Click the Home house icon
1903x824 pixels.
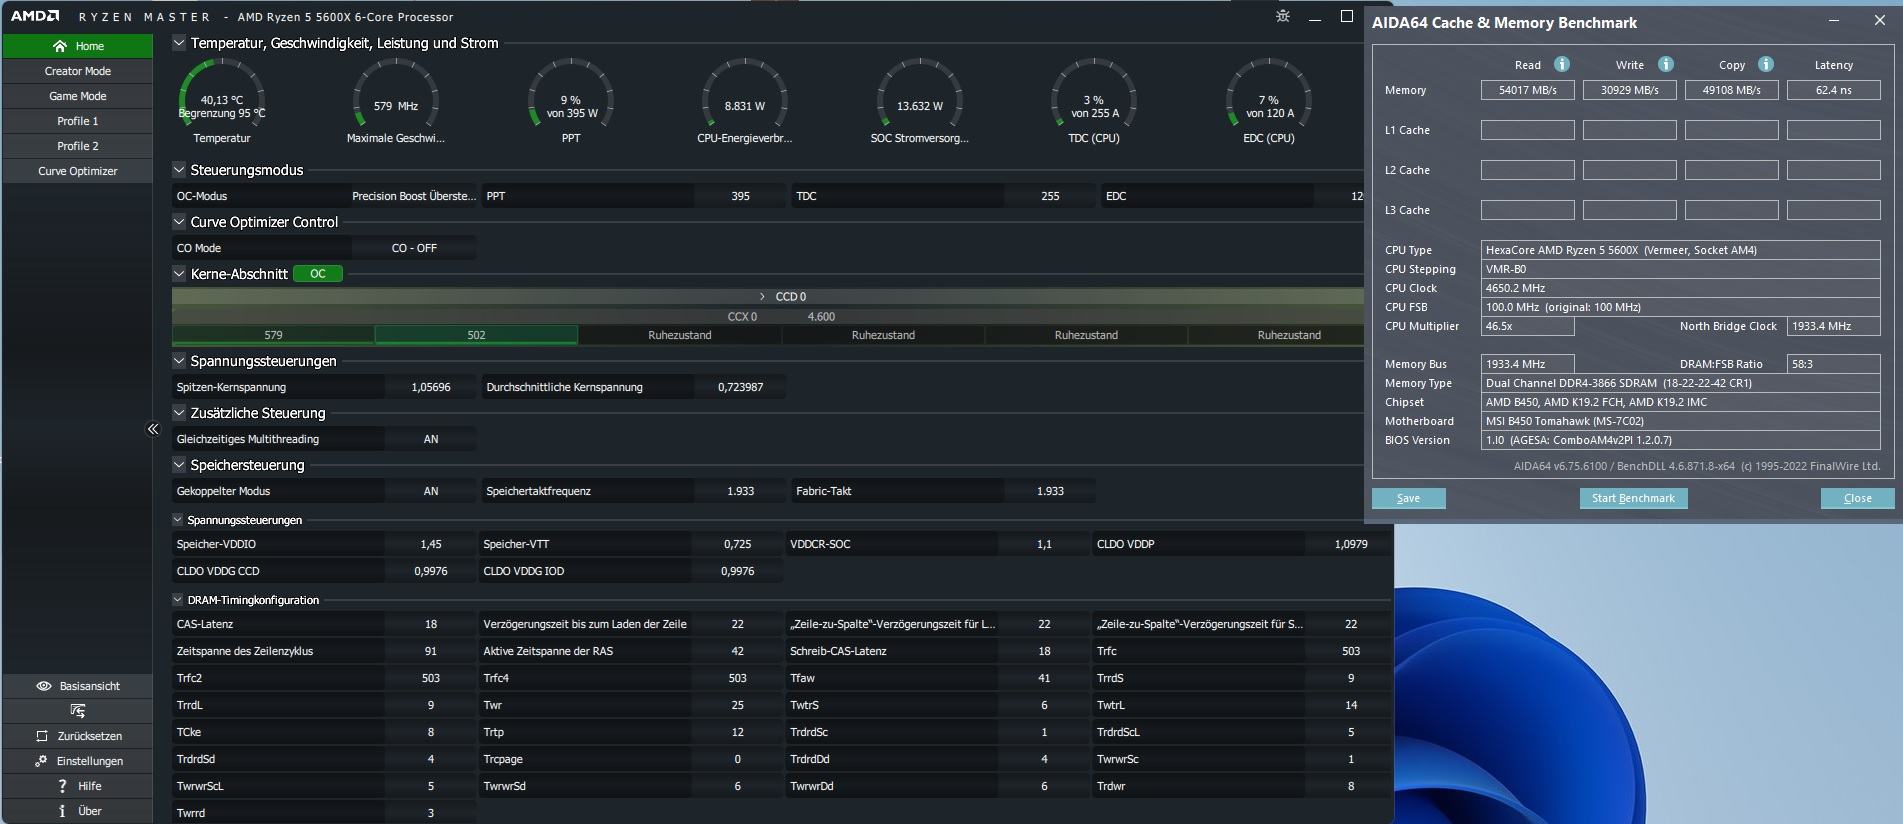coord(60,46)
